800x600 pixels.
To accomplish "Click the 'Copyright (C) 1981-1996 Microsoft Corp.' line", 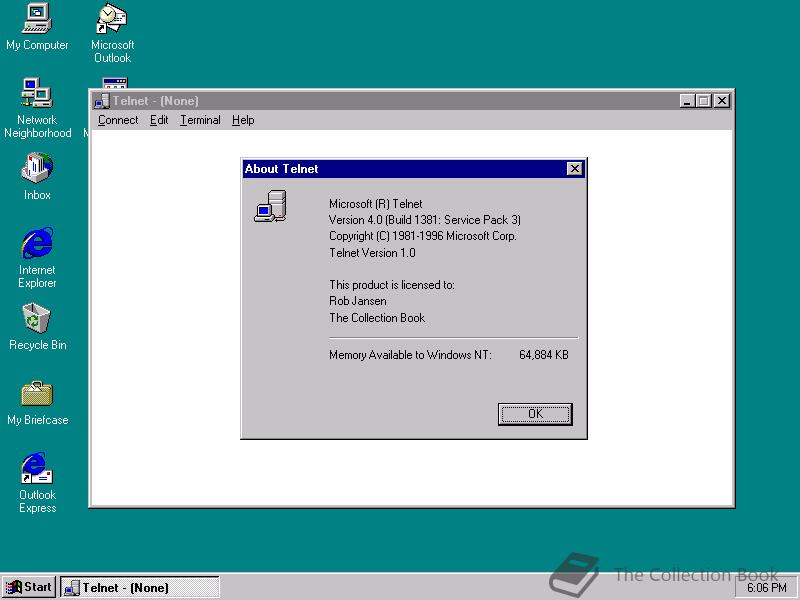I will [422, 236].
